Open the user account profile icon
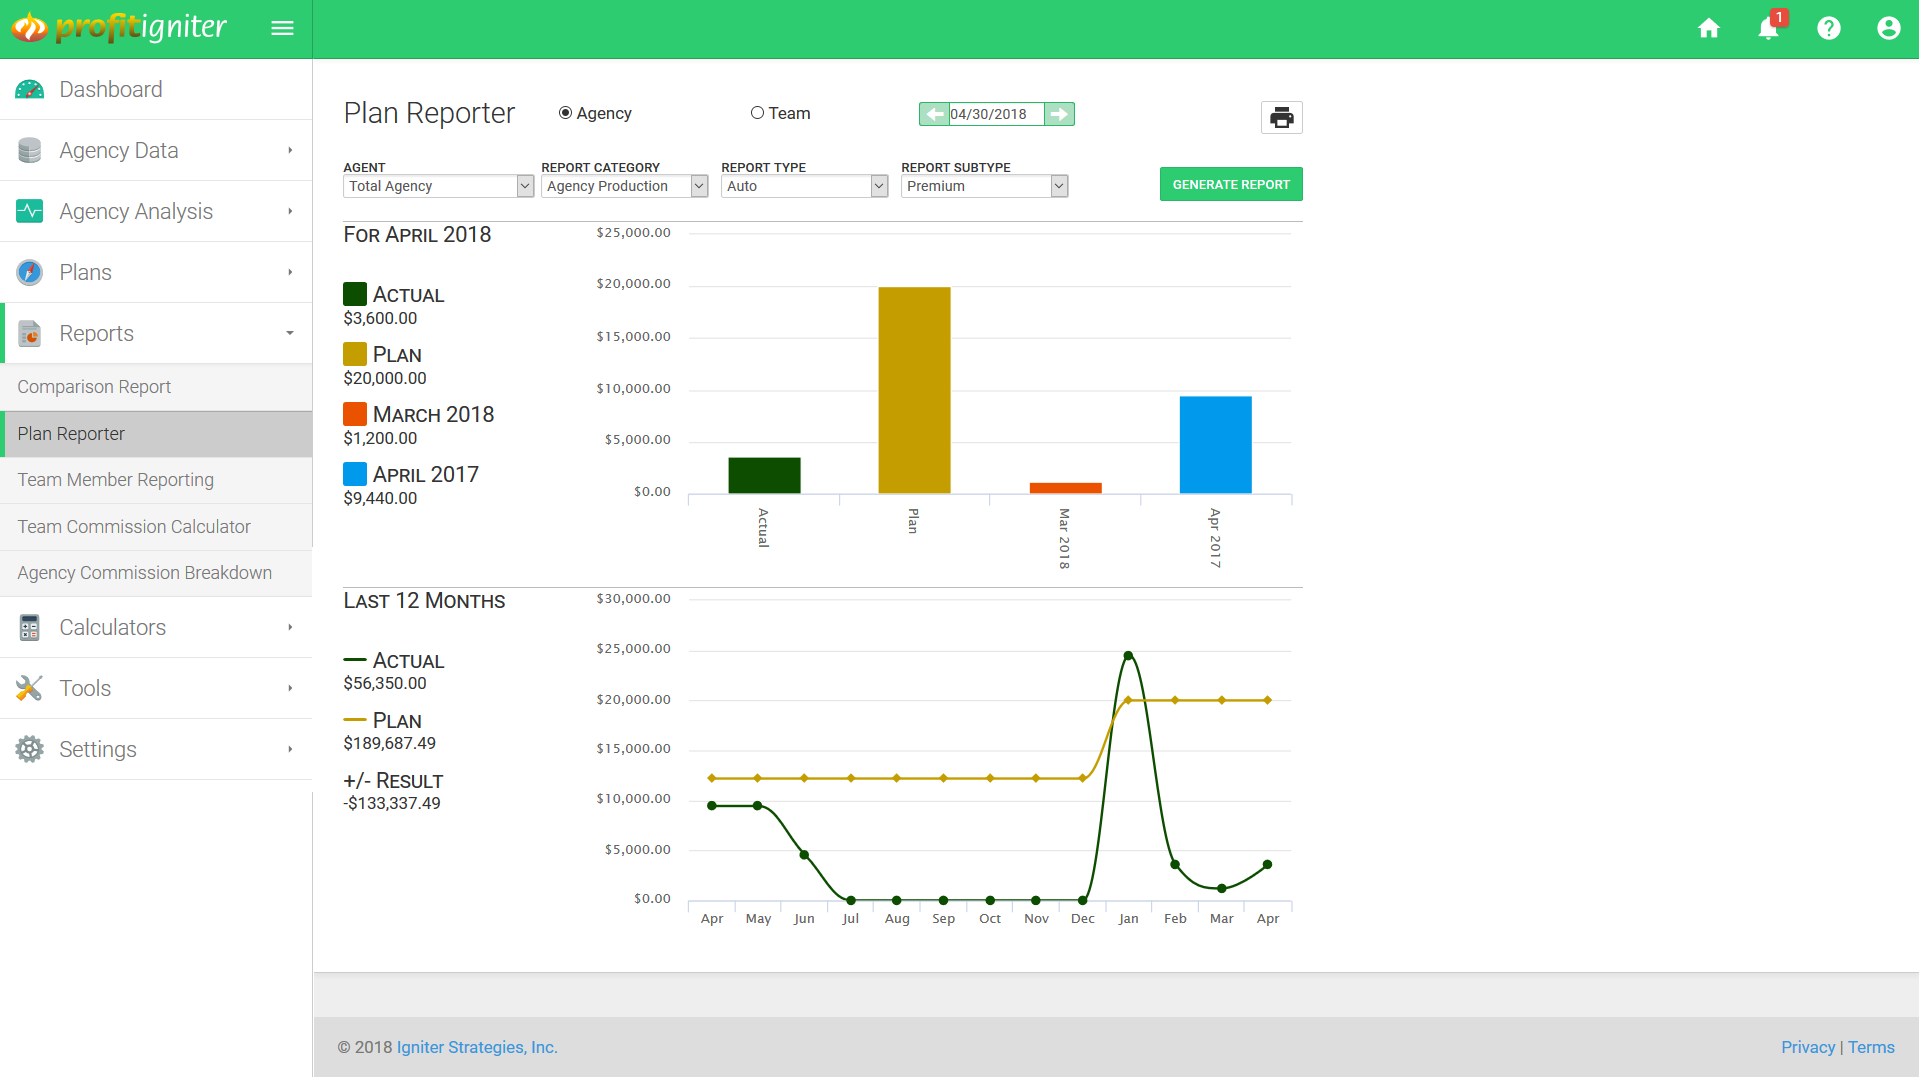 [x=1888, y=28]
